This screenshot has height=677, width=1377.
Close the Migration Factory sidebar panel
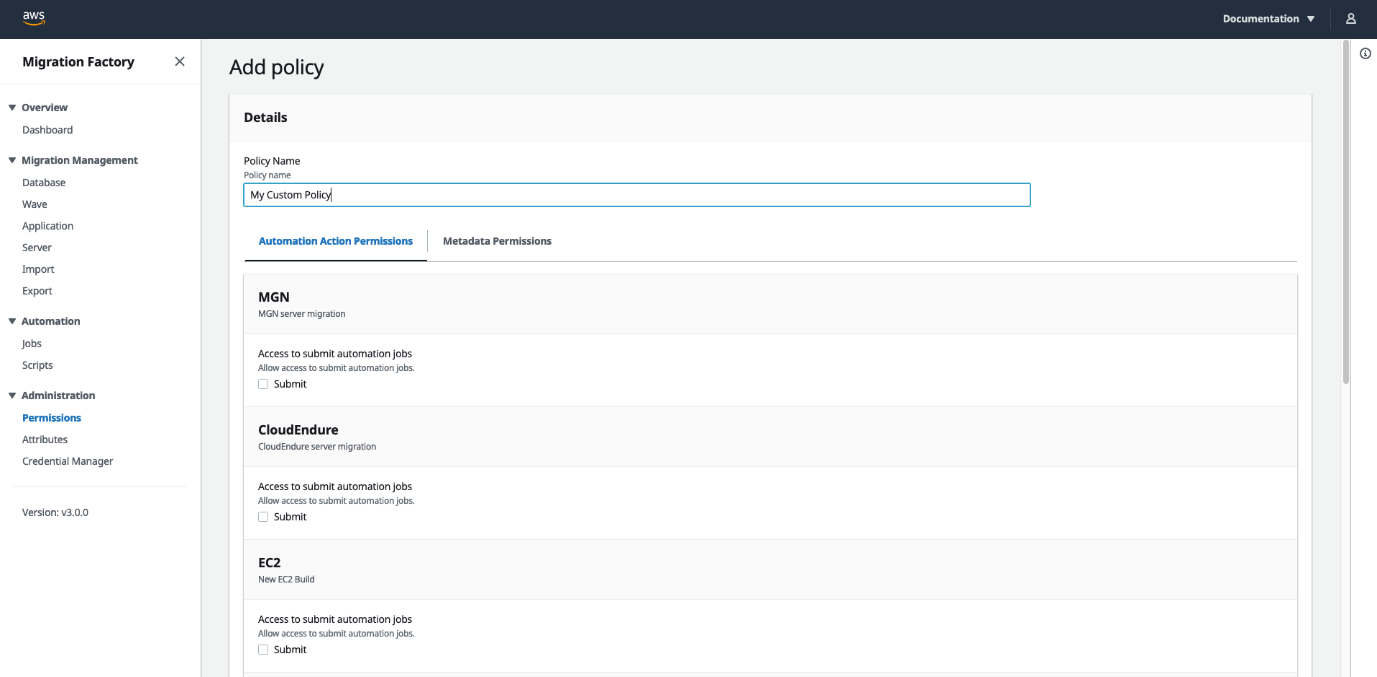(179, 61)
